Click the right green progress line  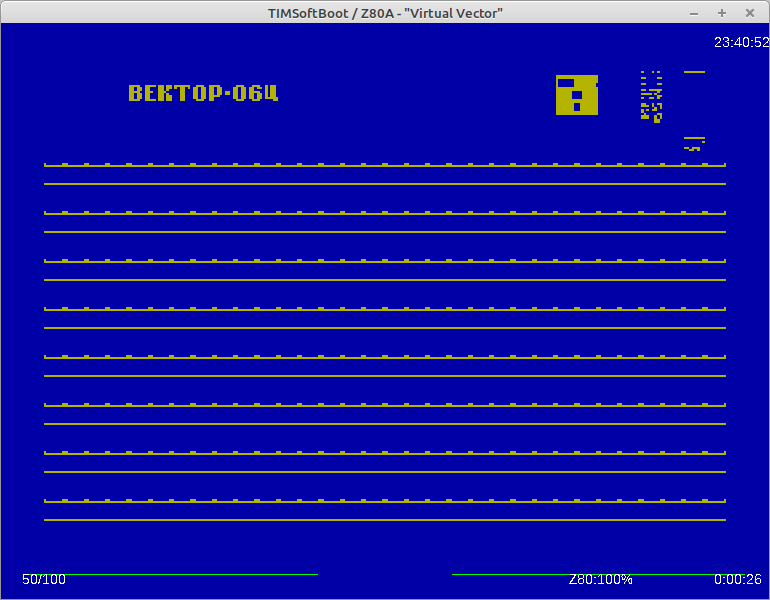click(x=600, y=574)
